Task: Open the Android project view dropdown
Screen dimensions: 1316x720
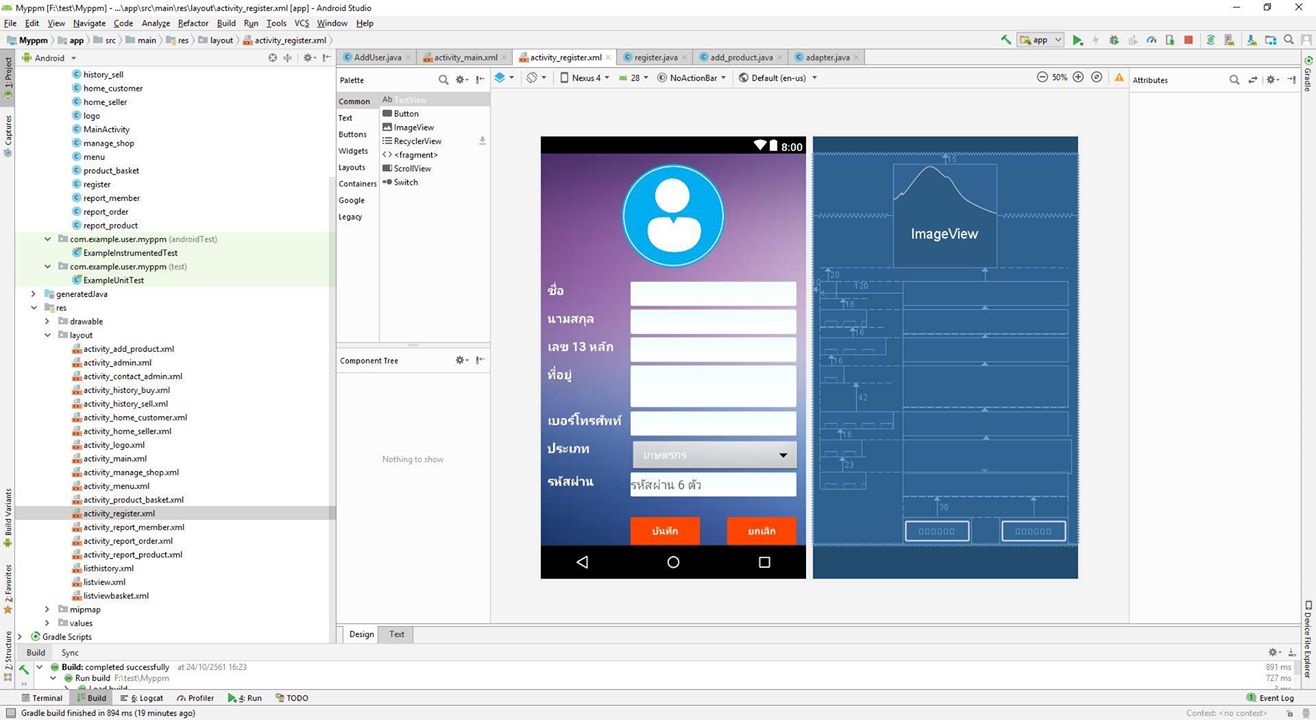Action: click(x=49, y=58)
